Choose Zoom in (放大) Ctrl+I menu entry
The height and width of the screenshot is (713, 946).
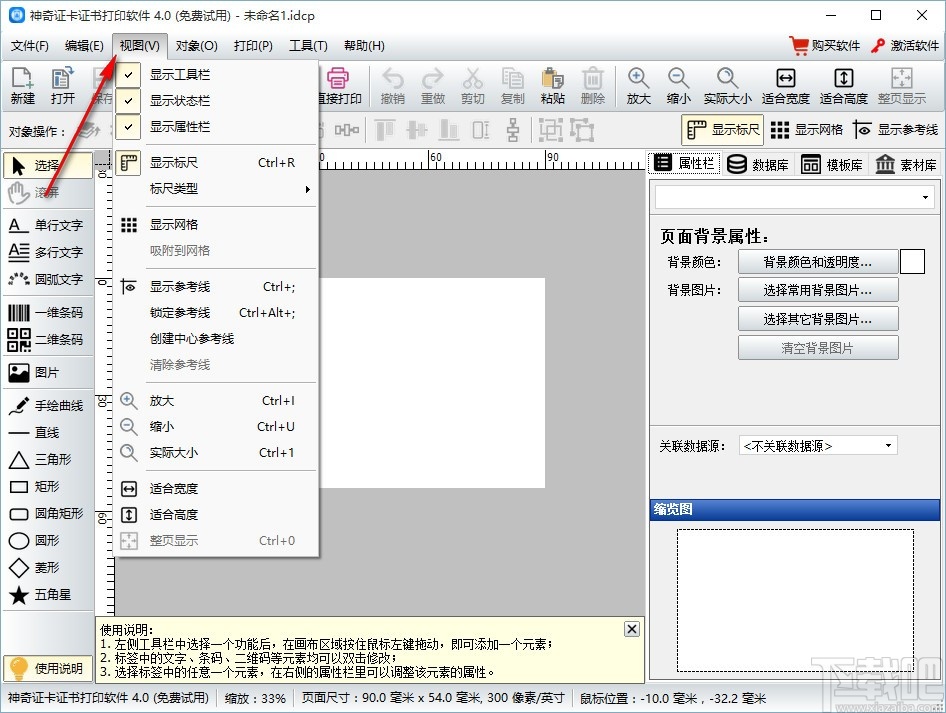pyautogui.click(x=216, y=401)
